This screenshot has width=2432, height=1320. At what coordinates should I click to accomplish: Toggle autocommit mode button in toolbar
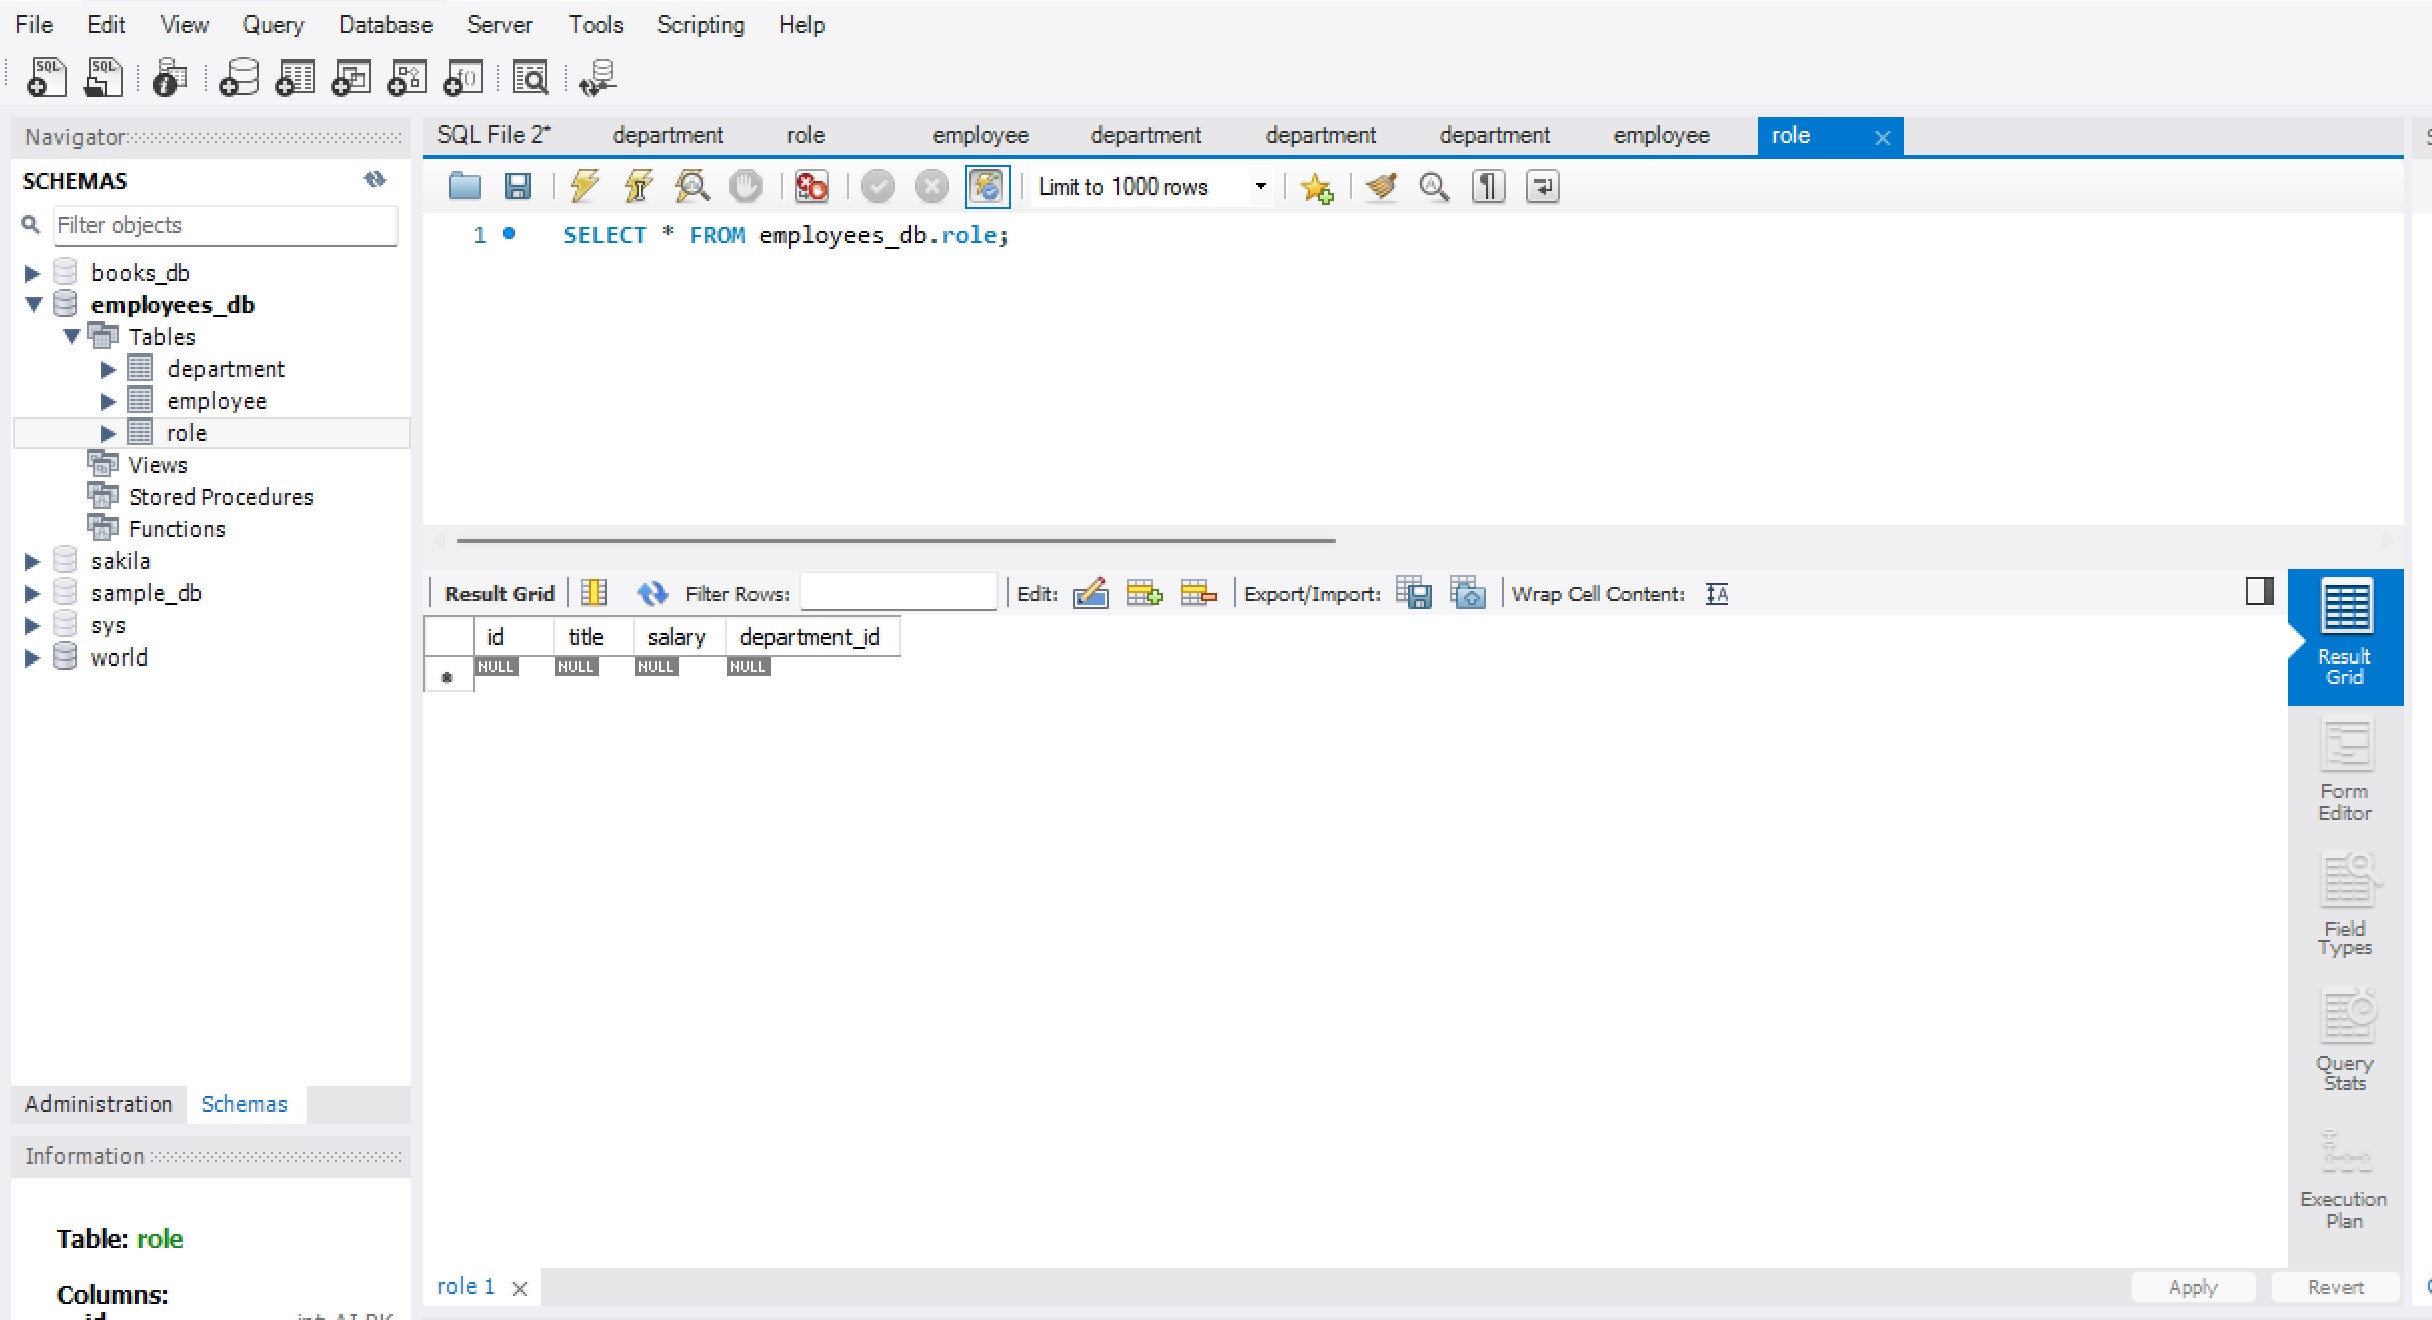[x=987, y=186]
